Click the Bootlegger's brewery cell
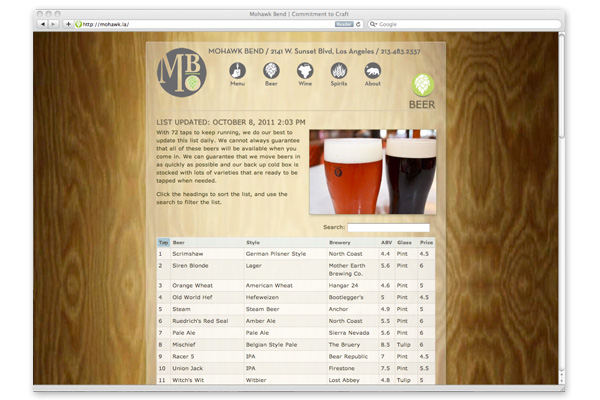This screenshot has height=400, width=600. tap(346, 297)
